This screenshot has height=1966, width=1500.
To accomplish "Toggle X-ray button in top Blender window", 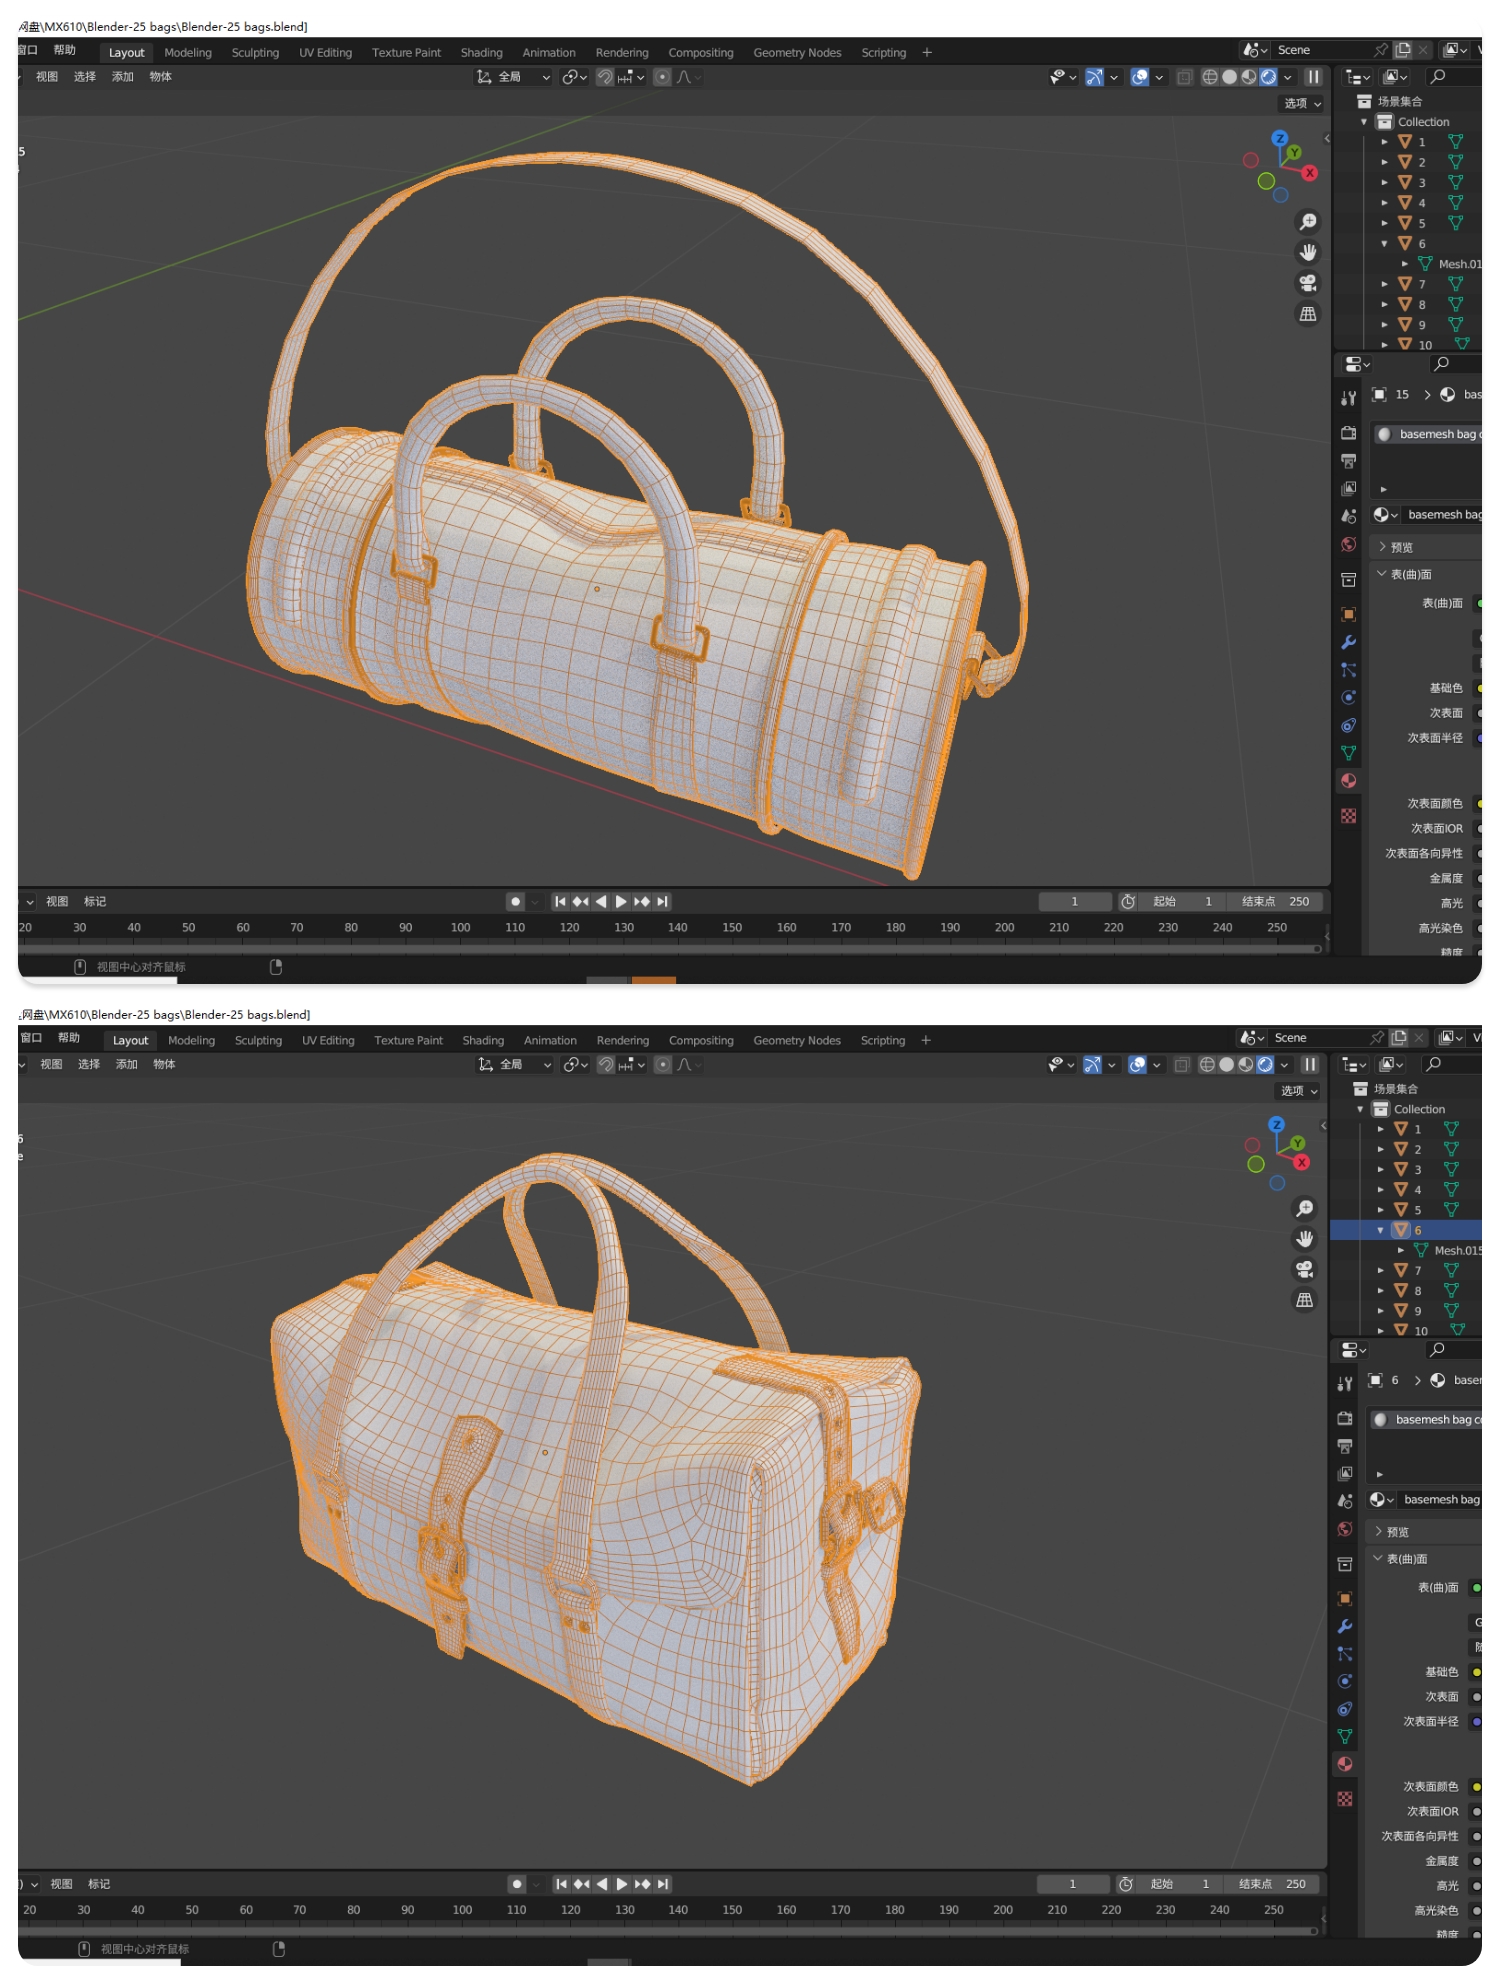I will [x=1184, y=77].
